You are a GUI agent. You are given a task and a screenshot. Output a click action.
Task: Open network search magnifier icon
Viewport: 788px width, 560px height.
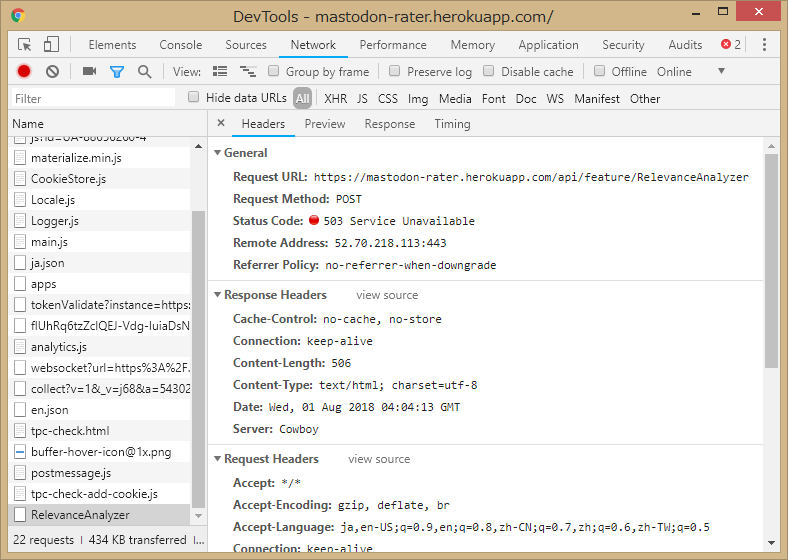click(x=145, y=71)
